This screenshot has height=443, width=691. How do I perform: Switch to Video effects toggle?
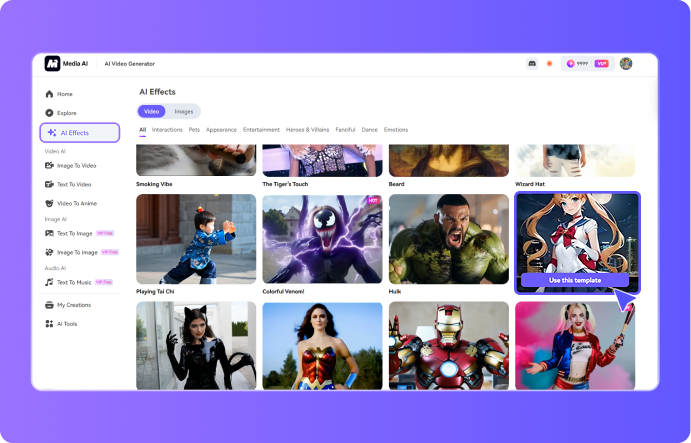151,112
